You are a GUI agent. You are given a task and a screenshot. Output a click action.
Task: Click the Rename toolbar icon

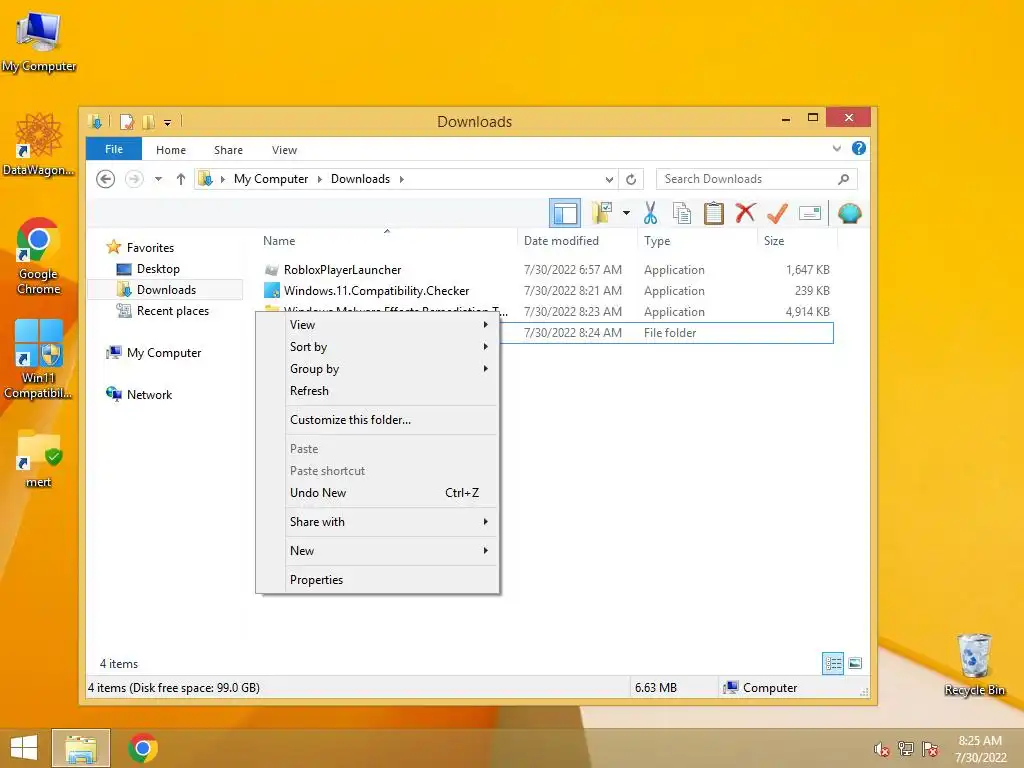[810, 213]
